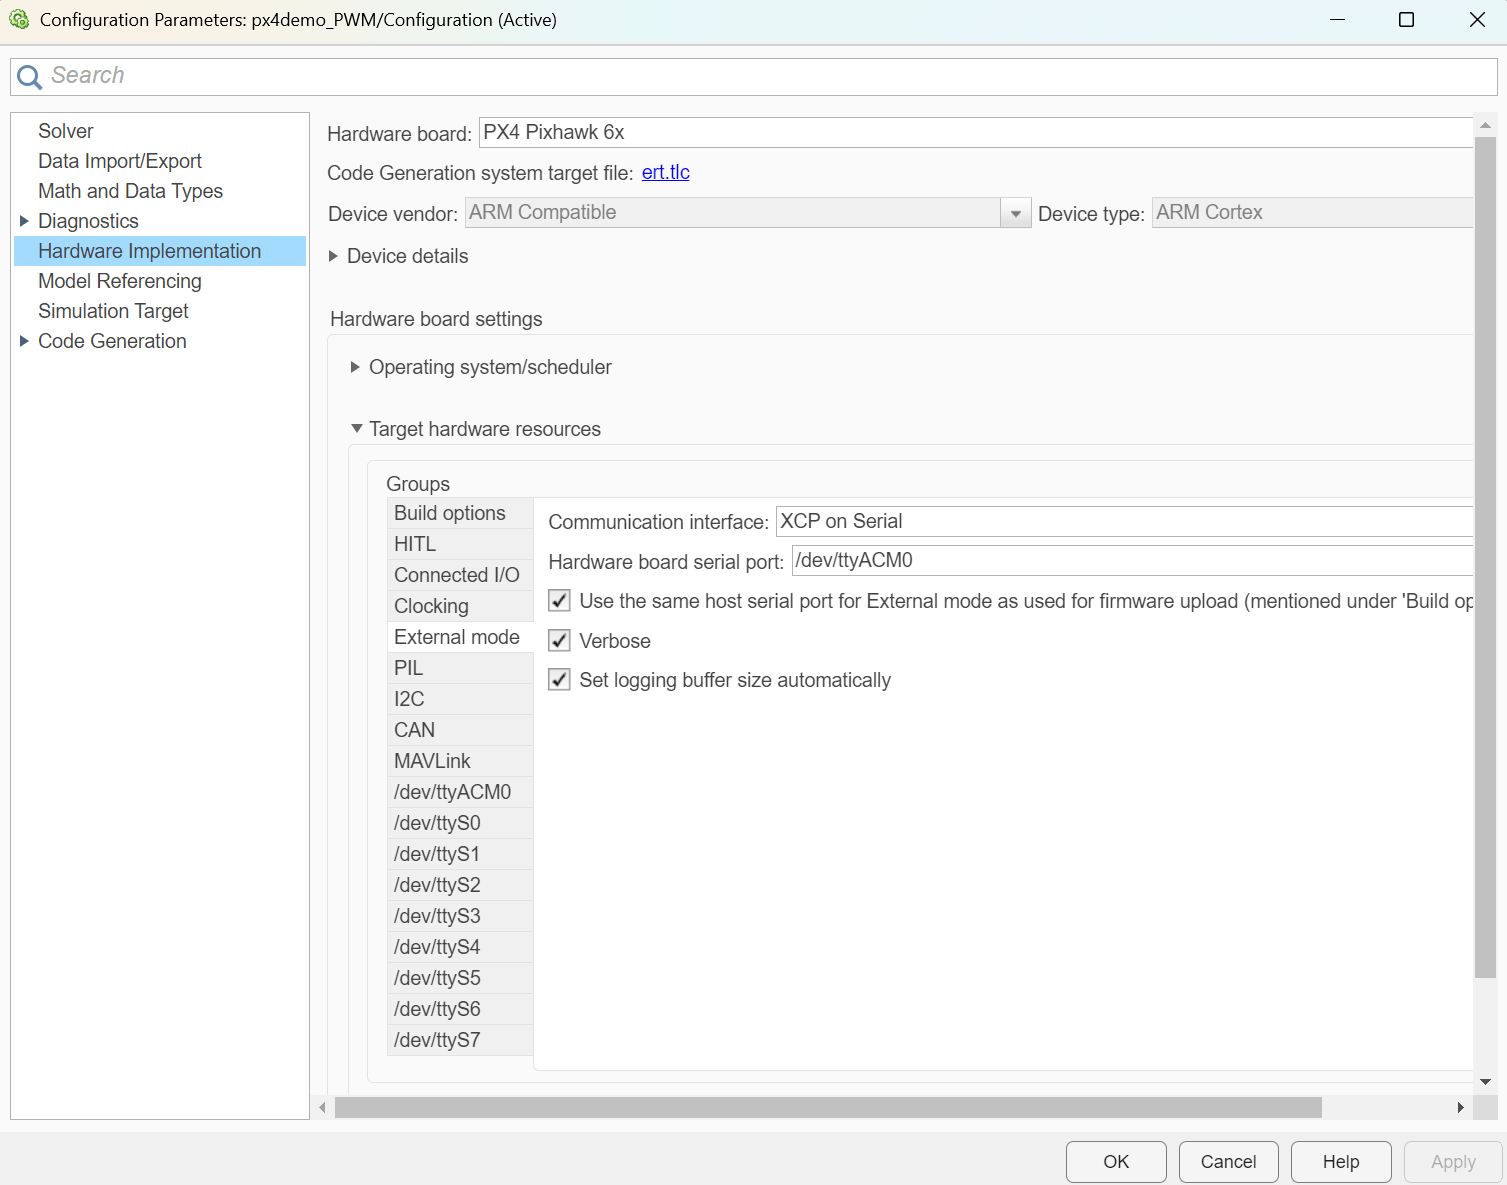
Task: Switch to the MAVLink group
Action: [x=432, y=760]
